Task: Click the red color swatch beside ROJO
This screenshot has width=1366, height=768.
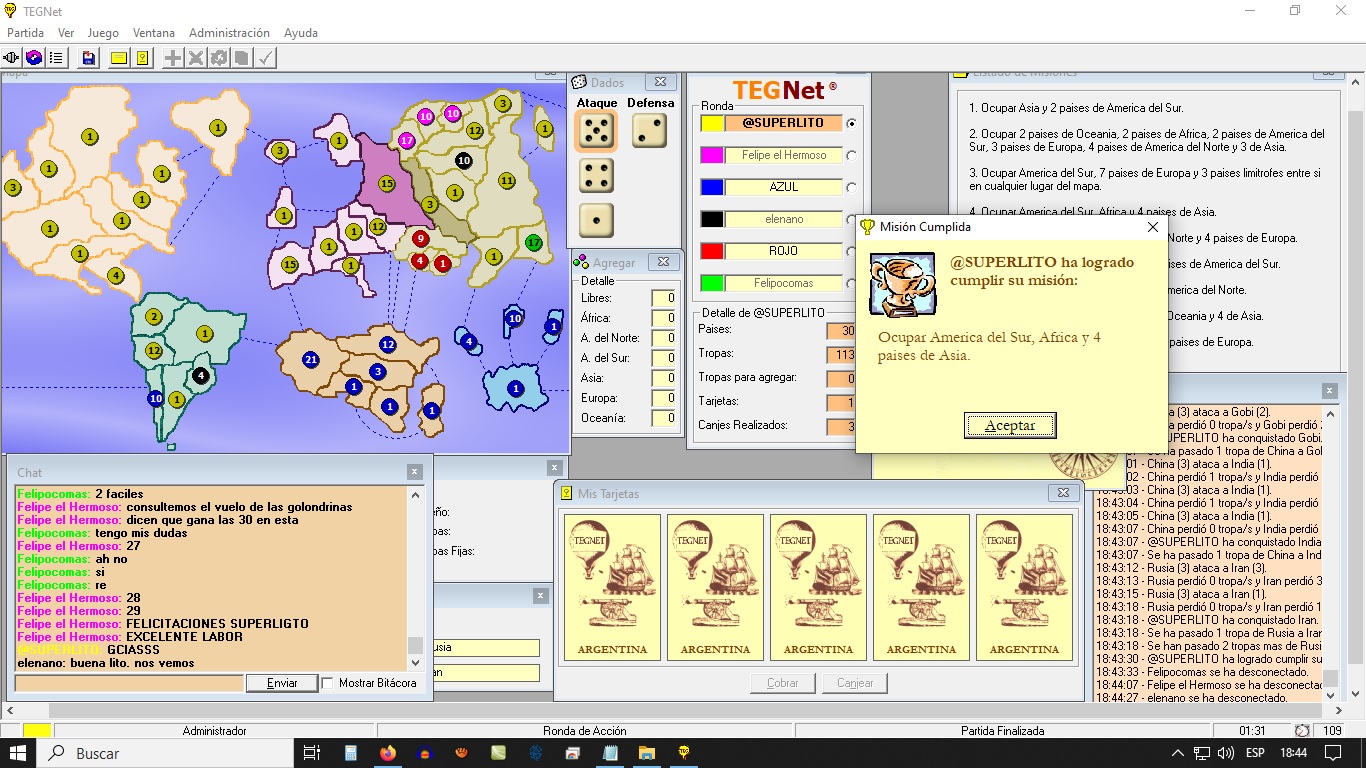Action: pos(711,251)
